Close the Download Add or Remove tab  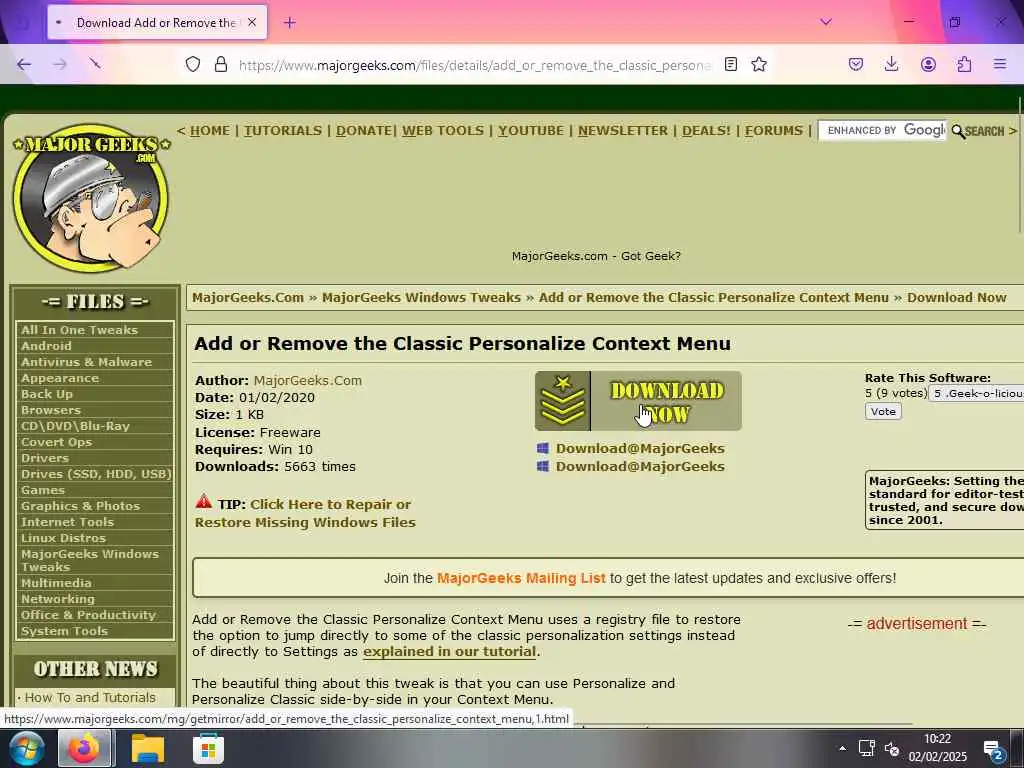point(252,22)
